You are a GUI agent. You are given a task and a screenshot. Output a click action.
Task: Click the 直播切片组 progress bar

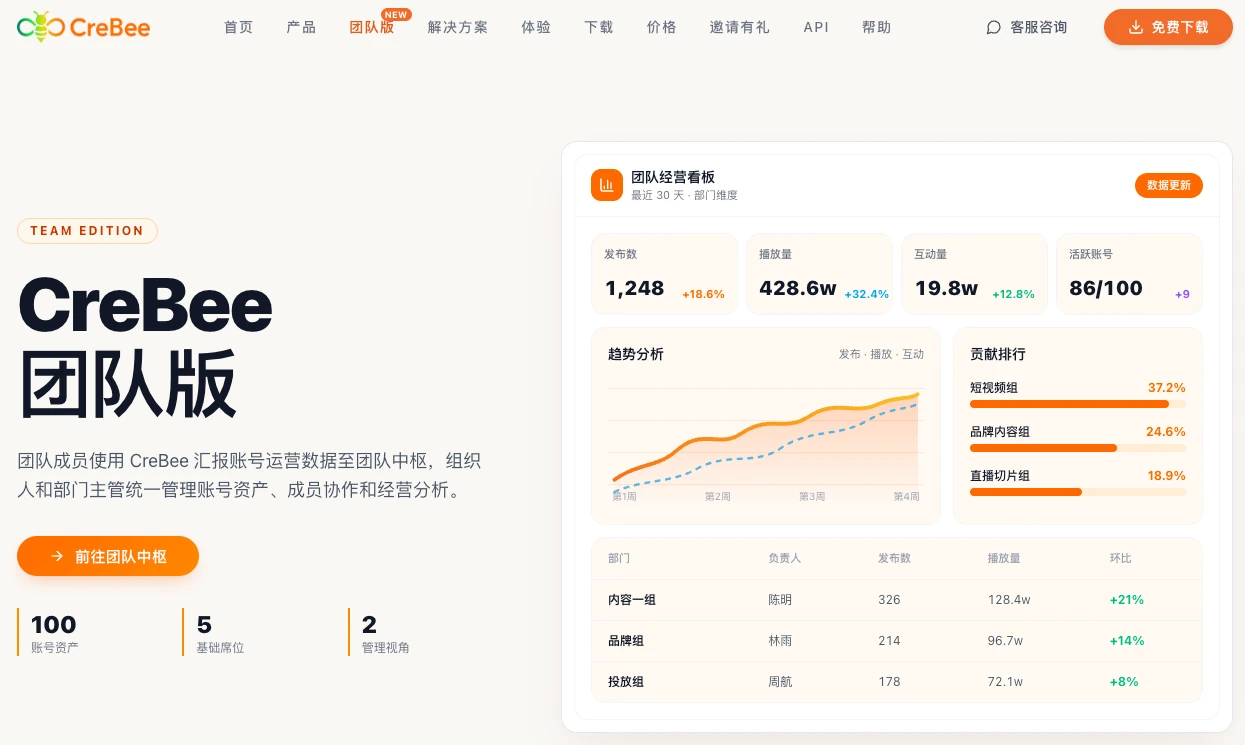coord(1078,492)
